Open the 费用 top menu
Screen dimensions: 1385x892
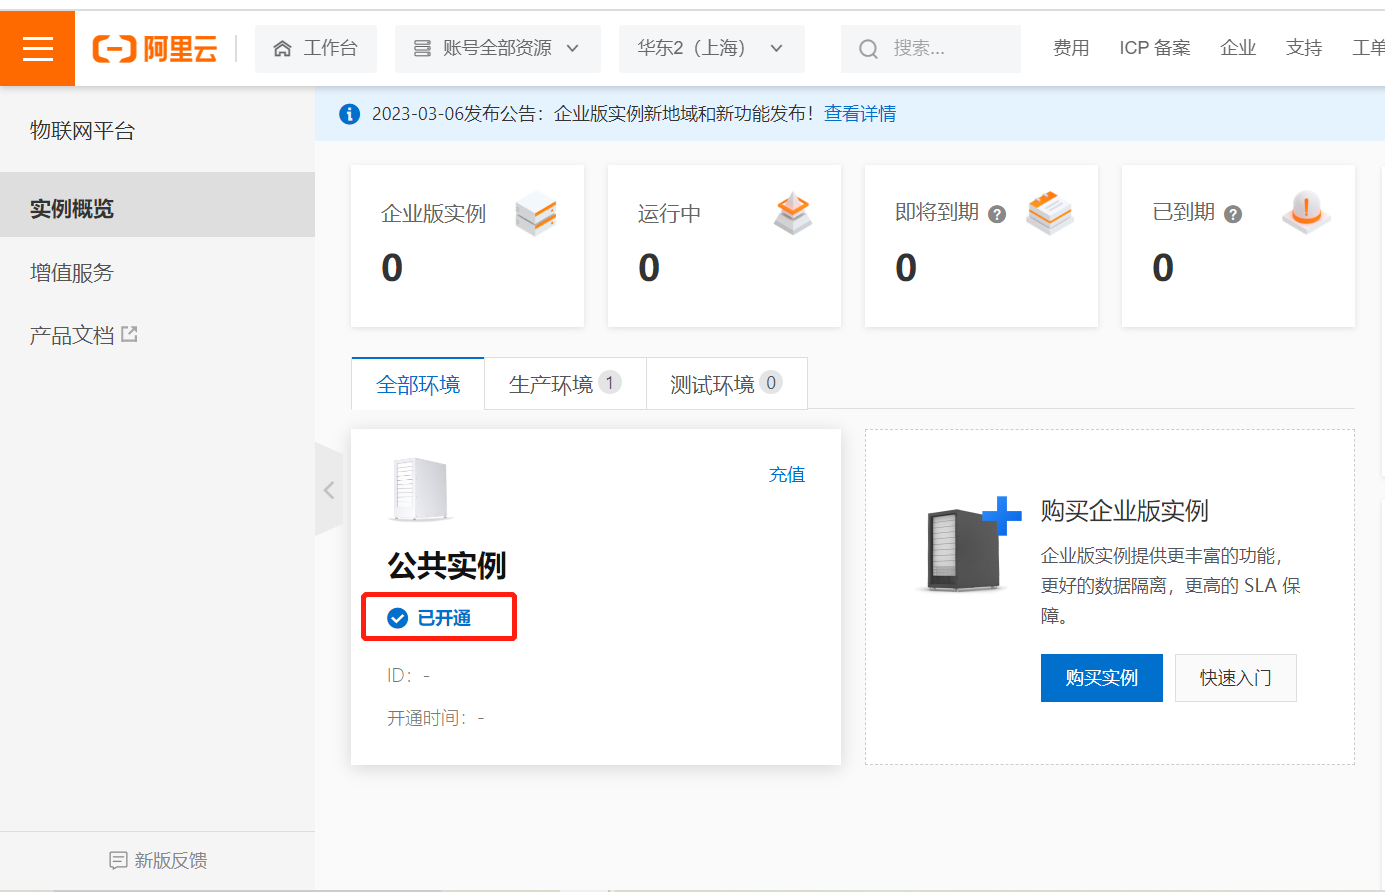pyautogui.click(x=1071, y=48)
